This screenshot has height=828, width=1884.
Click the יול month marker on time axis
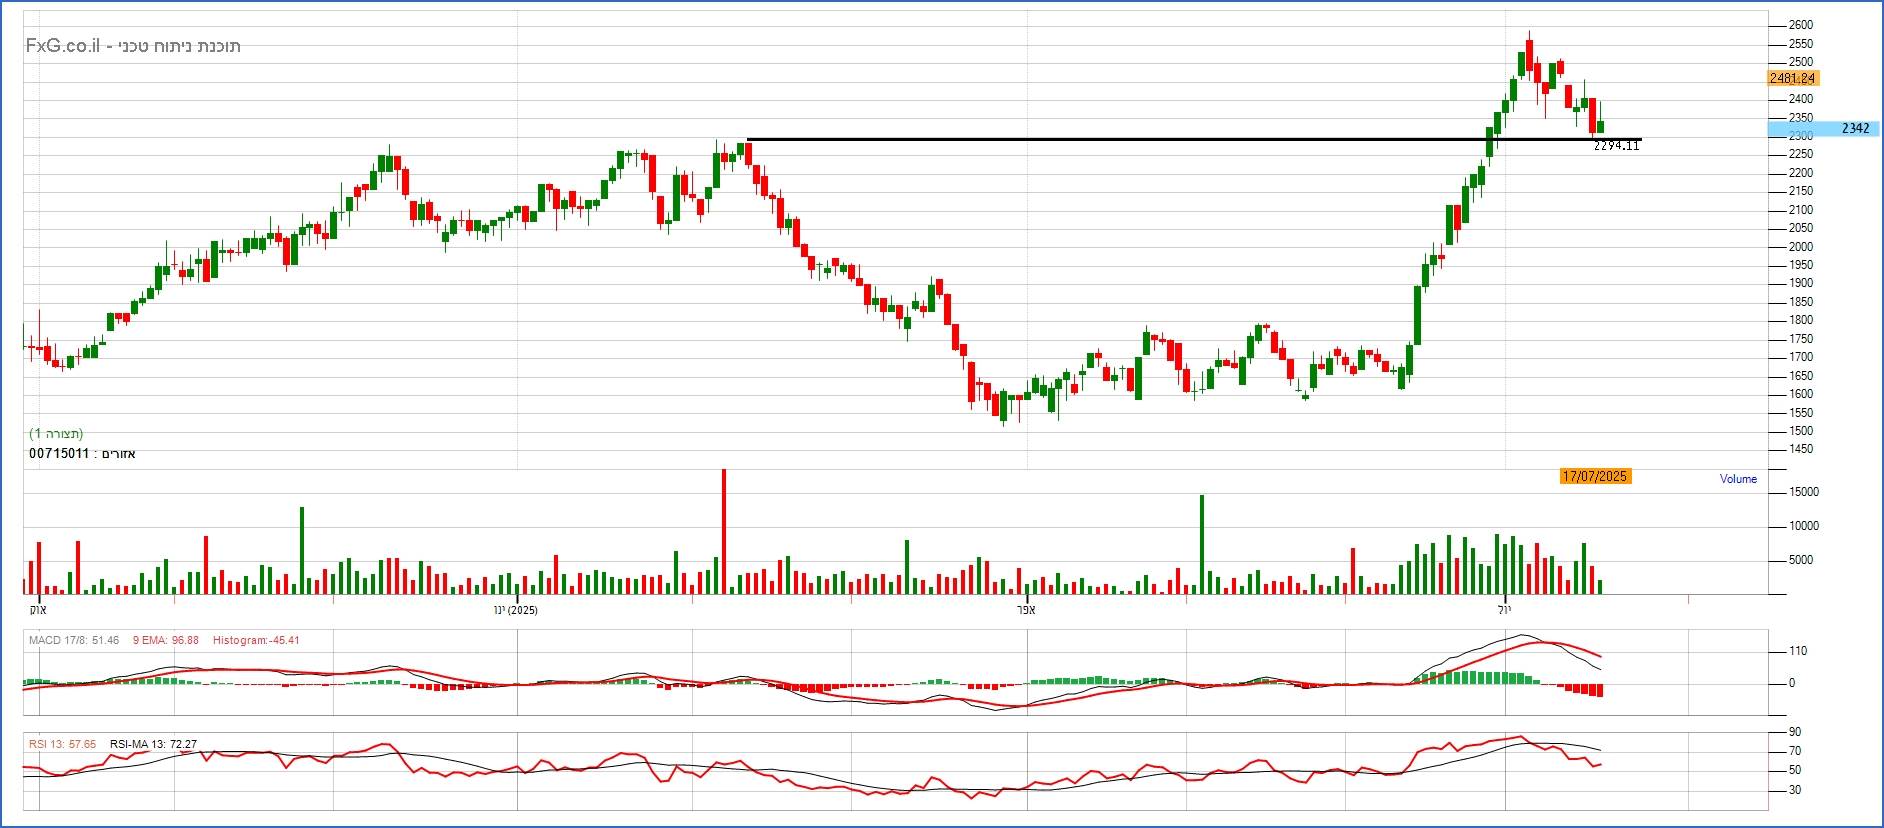[x=1505, y=610]
